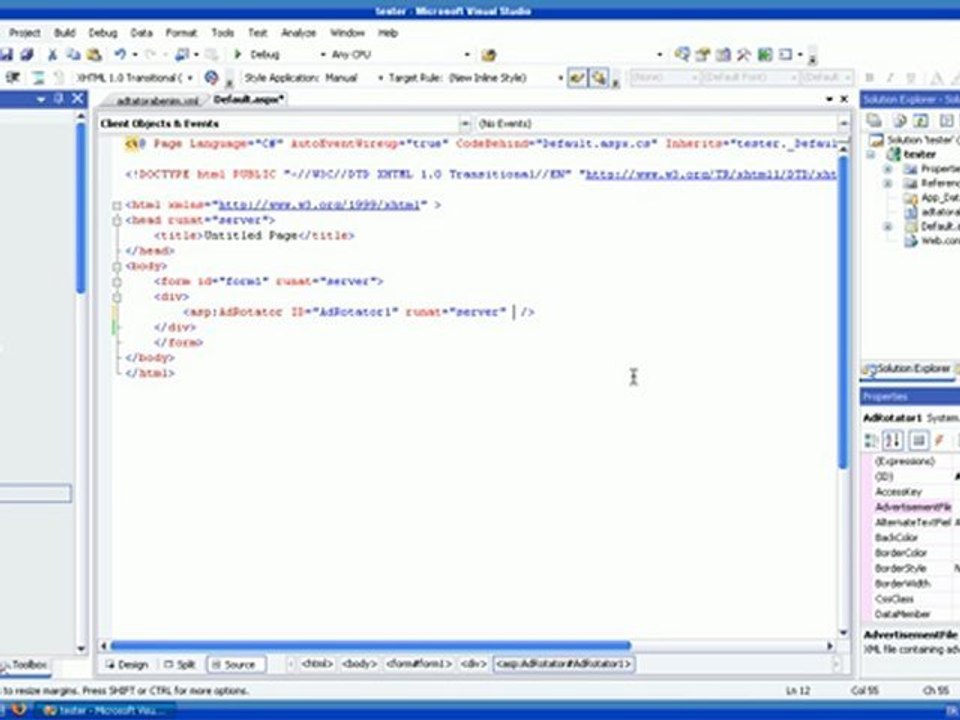Click pin icon on left Toolbox panel
This screenshot has width=960, height=720.
tap(59, 99)
